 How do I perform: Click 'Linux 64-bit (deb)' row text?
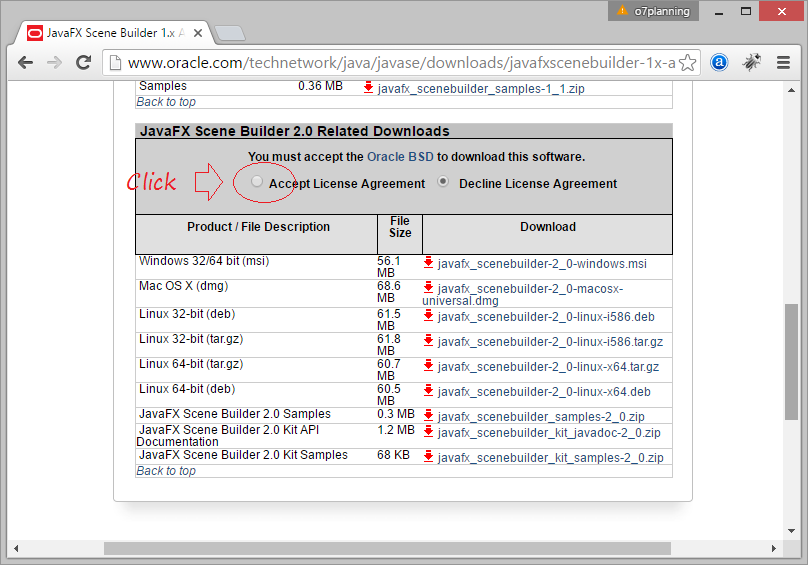click(x=187, y=389)
